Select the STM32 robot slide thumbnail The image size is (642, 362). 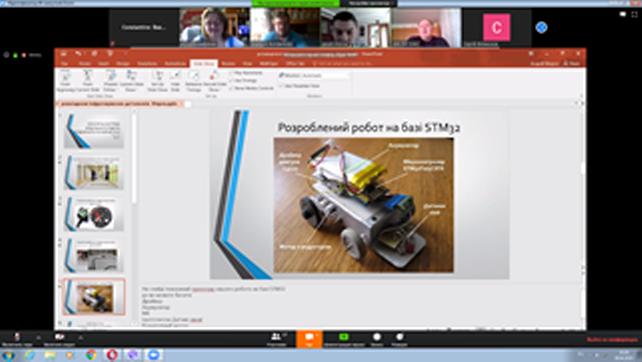tap(94, 297)
